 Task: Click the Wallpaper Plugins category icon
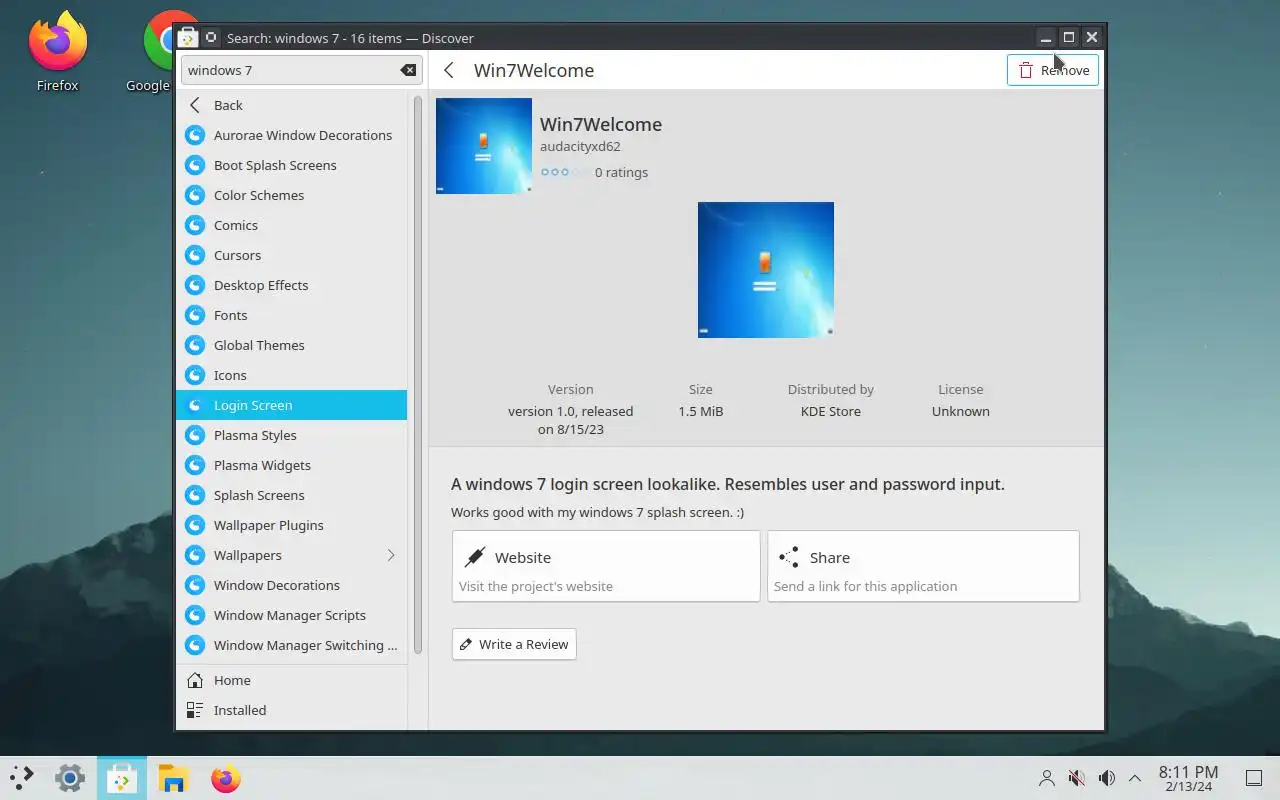click(195, 525)
